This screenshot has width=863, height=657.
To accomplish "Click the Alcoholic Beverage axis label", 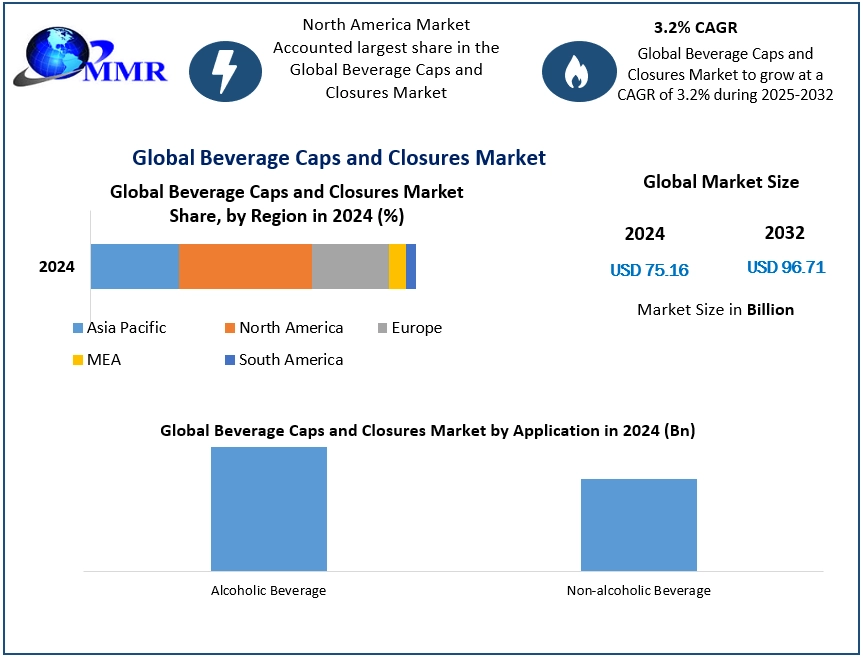I will [x=269, y=590].
